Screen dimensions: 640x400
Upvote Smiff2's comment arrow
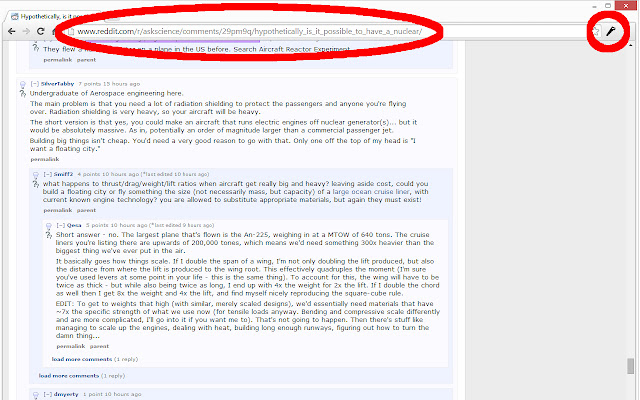(36, 175)
